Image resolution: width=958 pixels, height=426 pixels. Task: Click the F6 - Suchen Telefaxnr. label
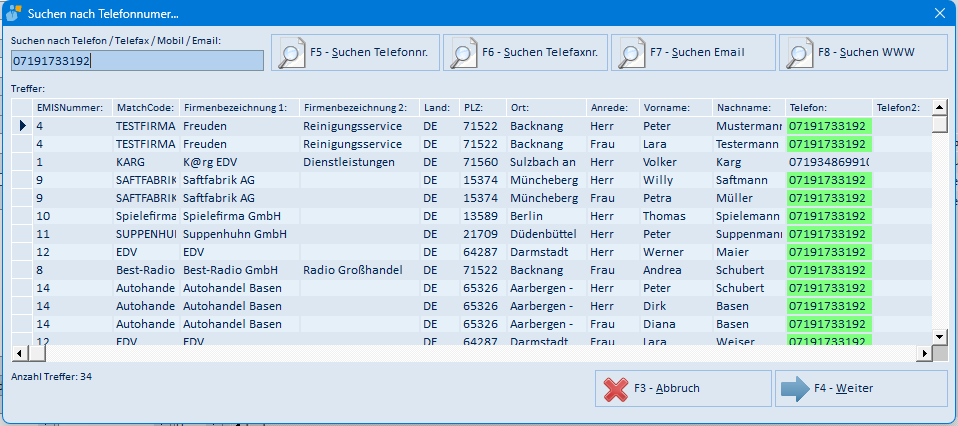[540, 53]
